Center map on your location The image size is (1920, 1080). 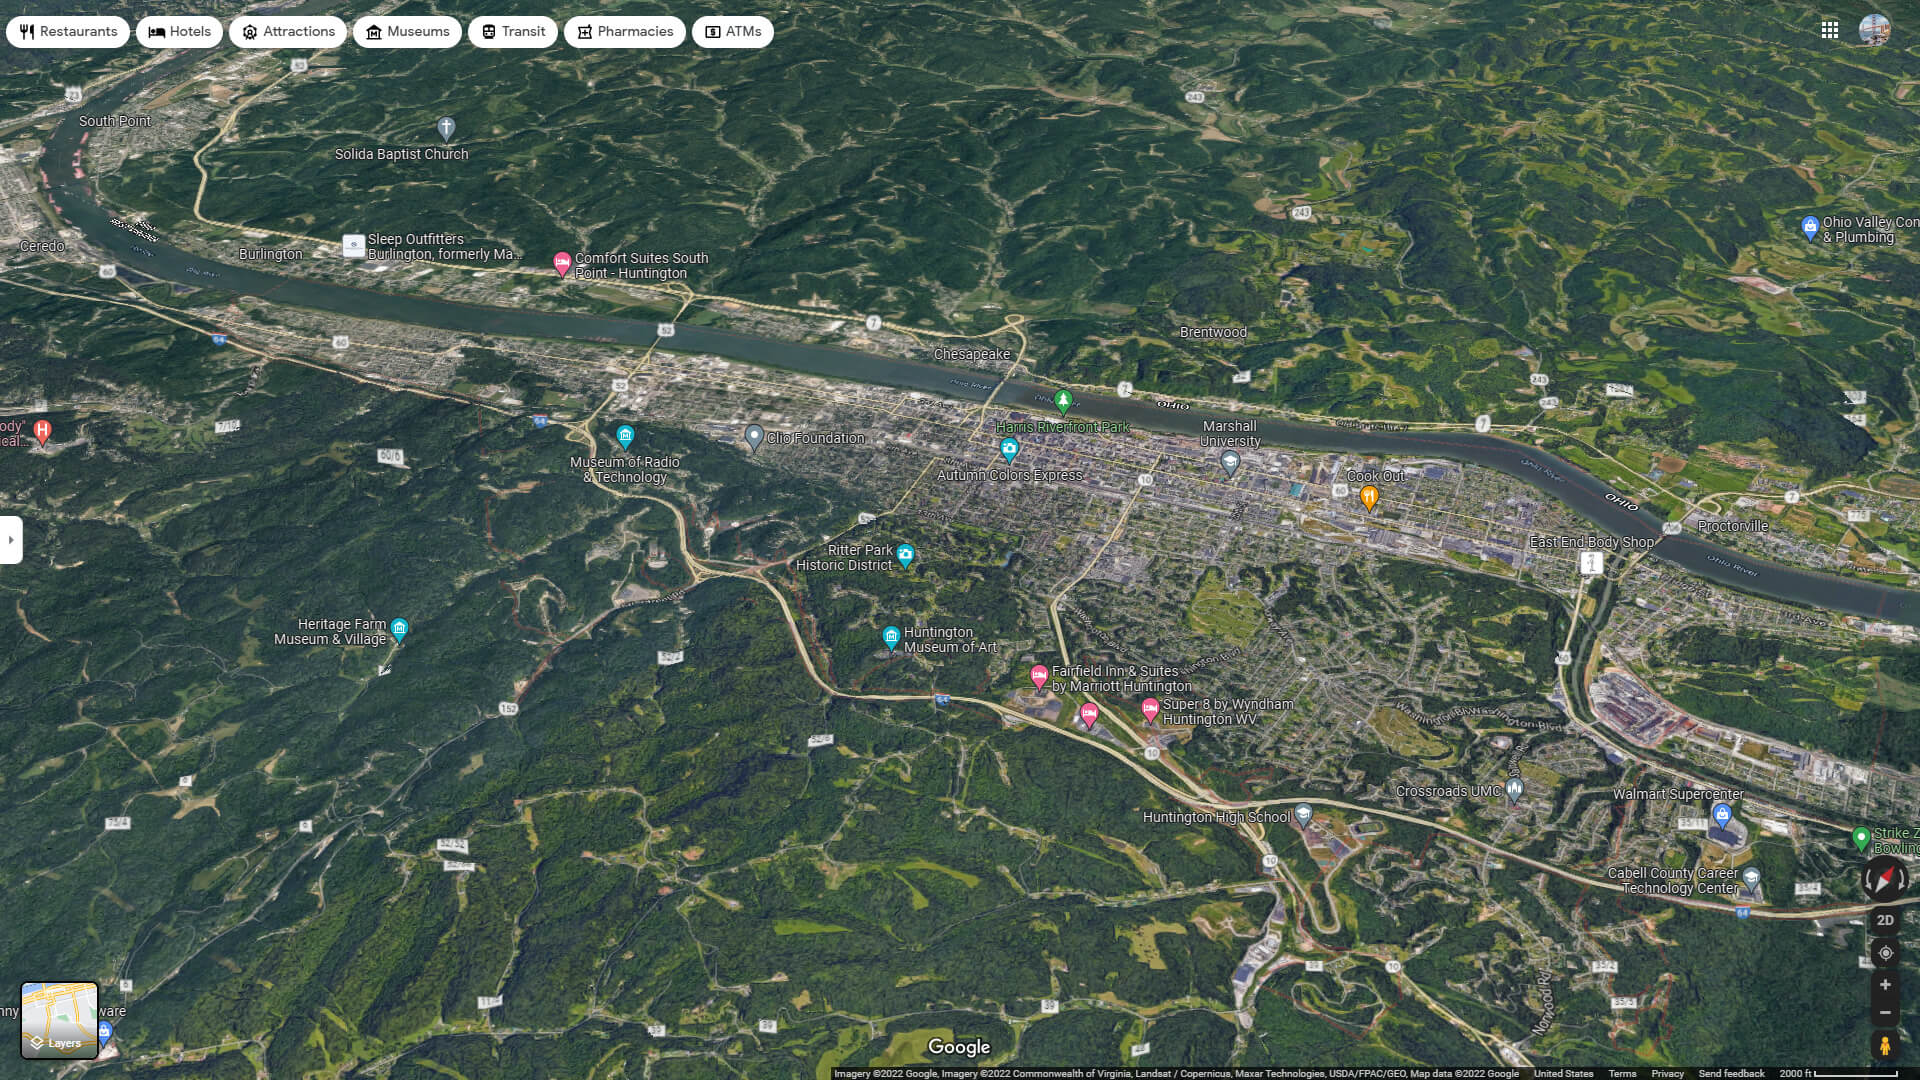[1885, 953]
